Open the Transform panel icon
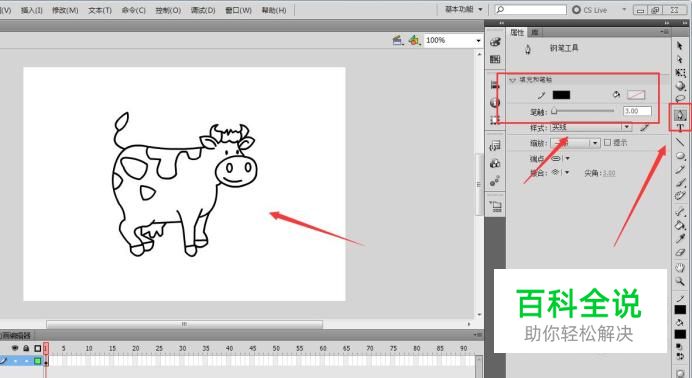 (x=495, y=120)
